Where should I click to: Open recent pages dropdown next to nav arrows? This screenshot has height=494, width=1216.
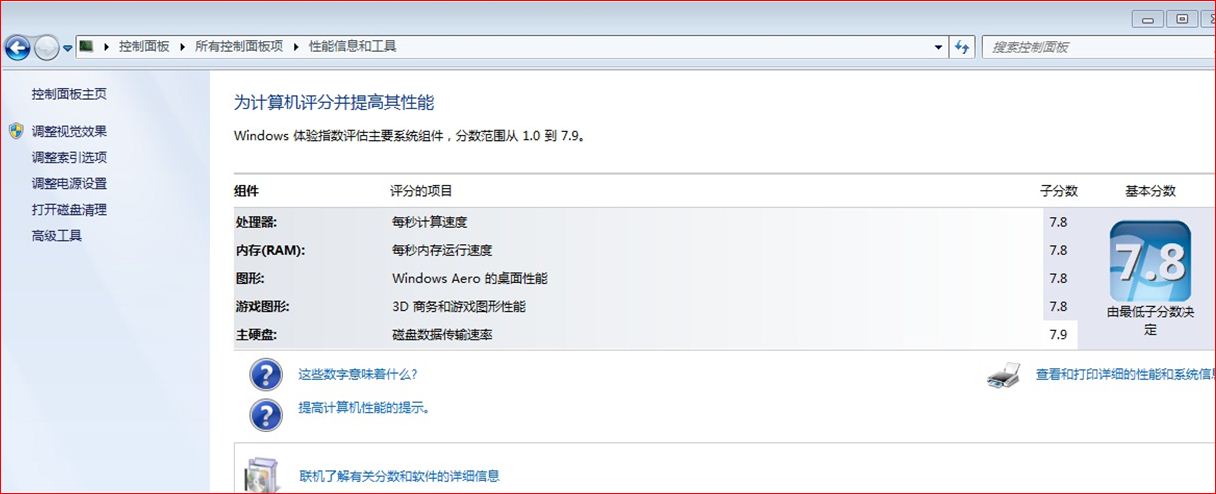67,48
